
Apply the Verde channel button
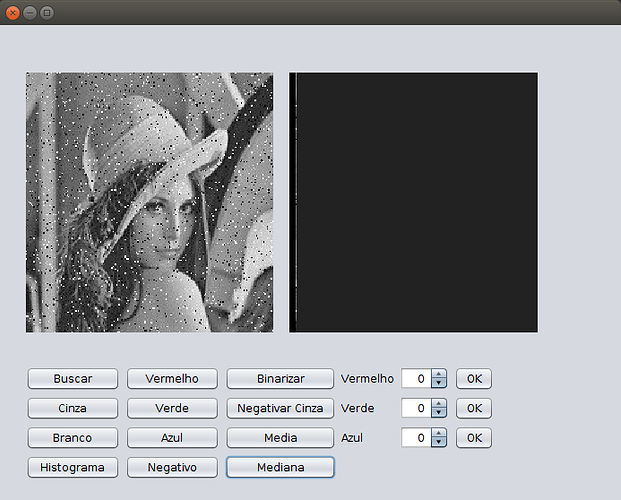172,408
